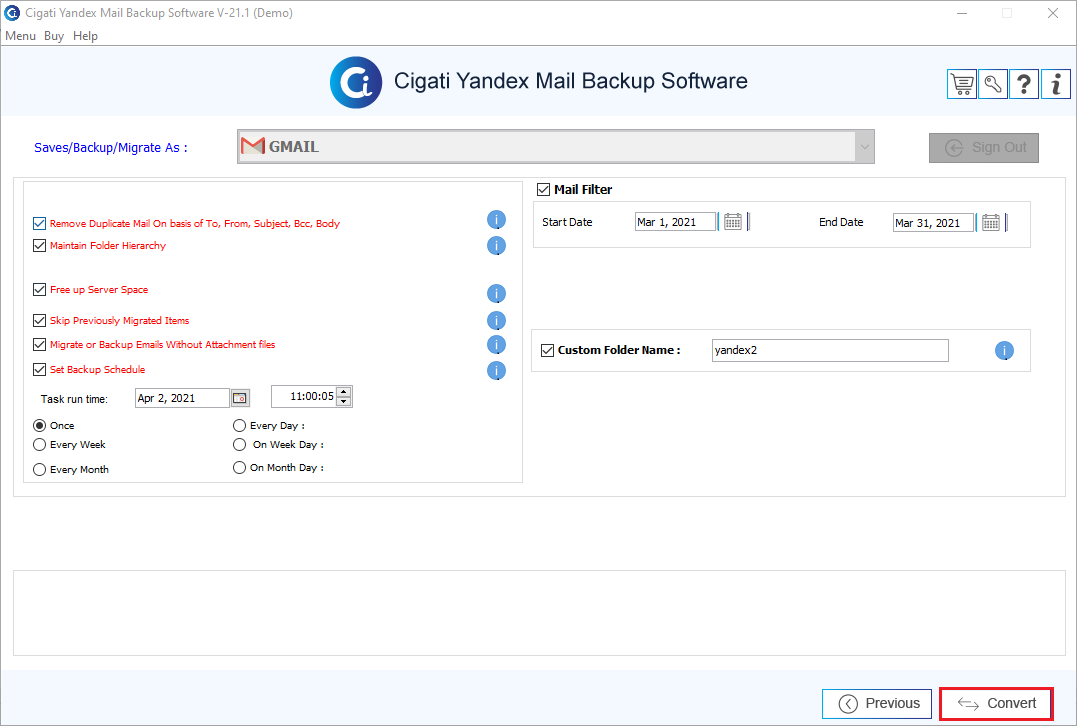Click the task run date field Apr 2, 2021
Image resolution: width=1077 pixels, height=726 pixels.
point(182,398)
